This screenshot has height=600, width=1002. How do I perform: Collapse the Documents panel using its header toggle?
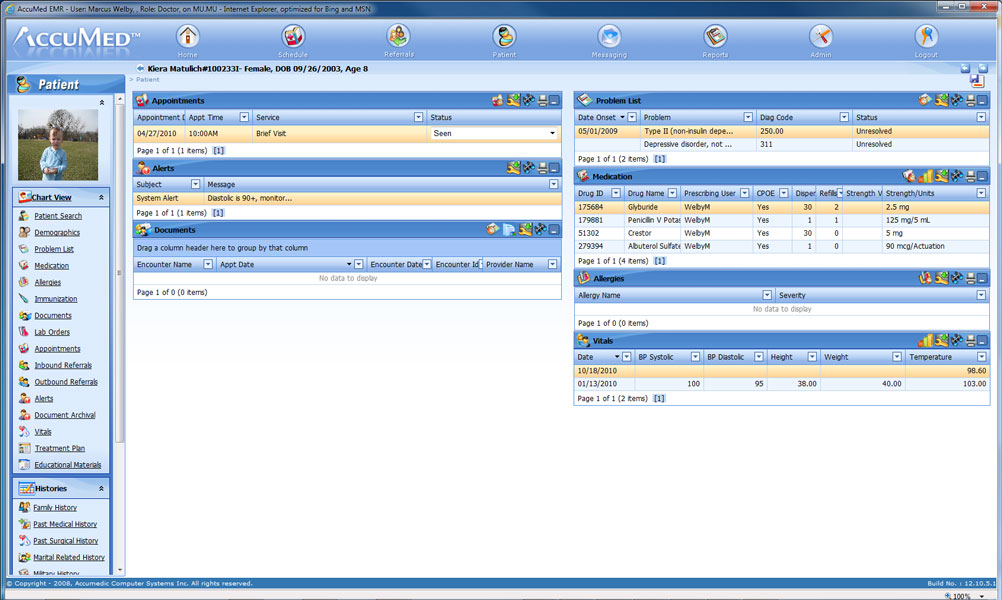[x=552, y=230]
